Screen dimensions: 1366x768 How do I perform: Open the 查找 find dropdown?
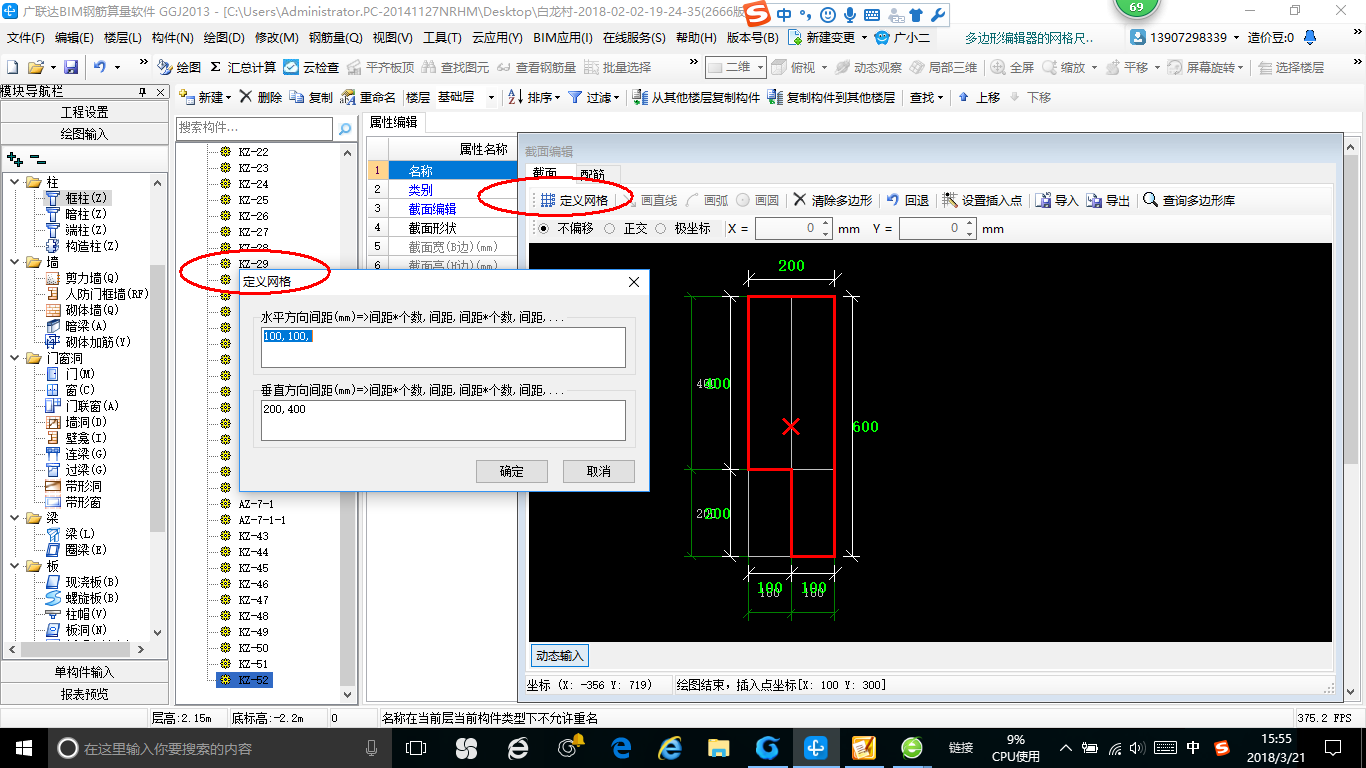click(926, 97)
